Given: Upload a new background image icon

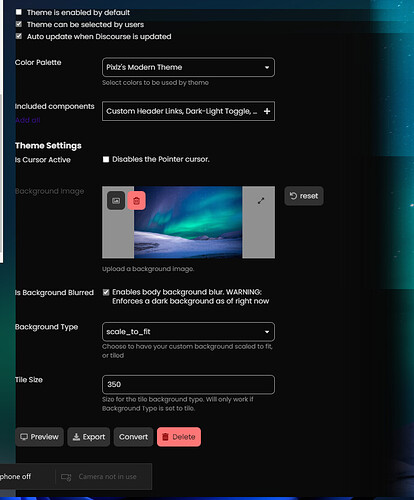Looking at the screenshot, I should 116,200.
